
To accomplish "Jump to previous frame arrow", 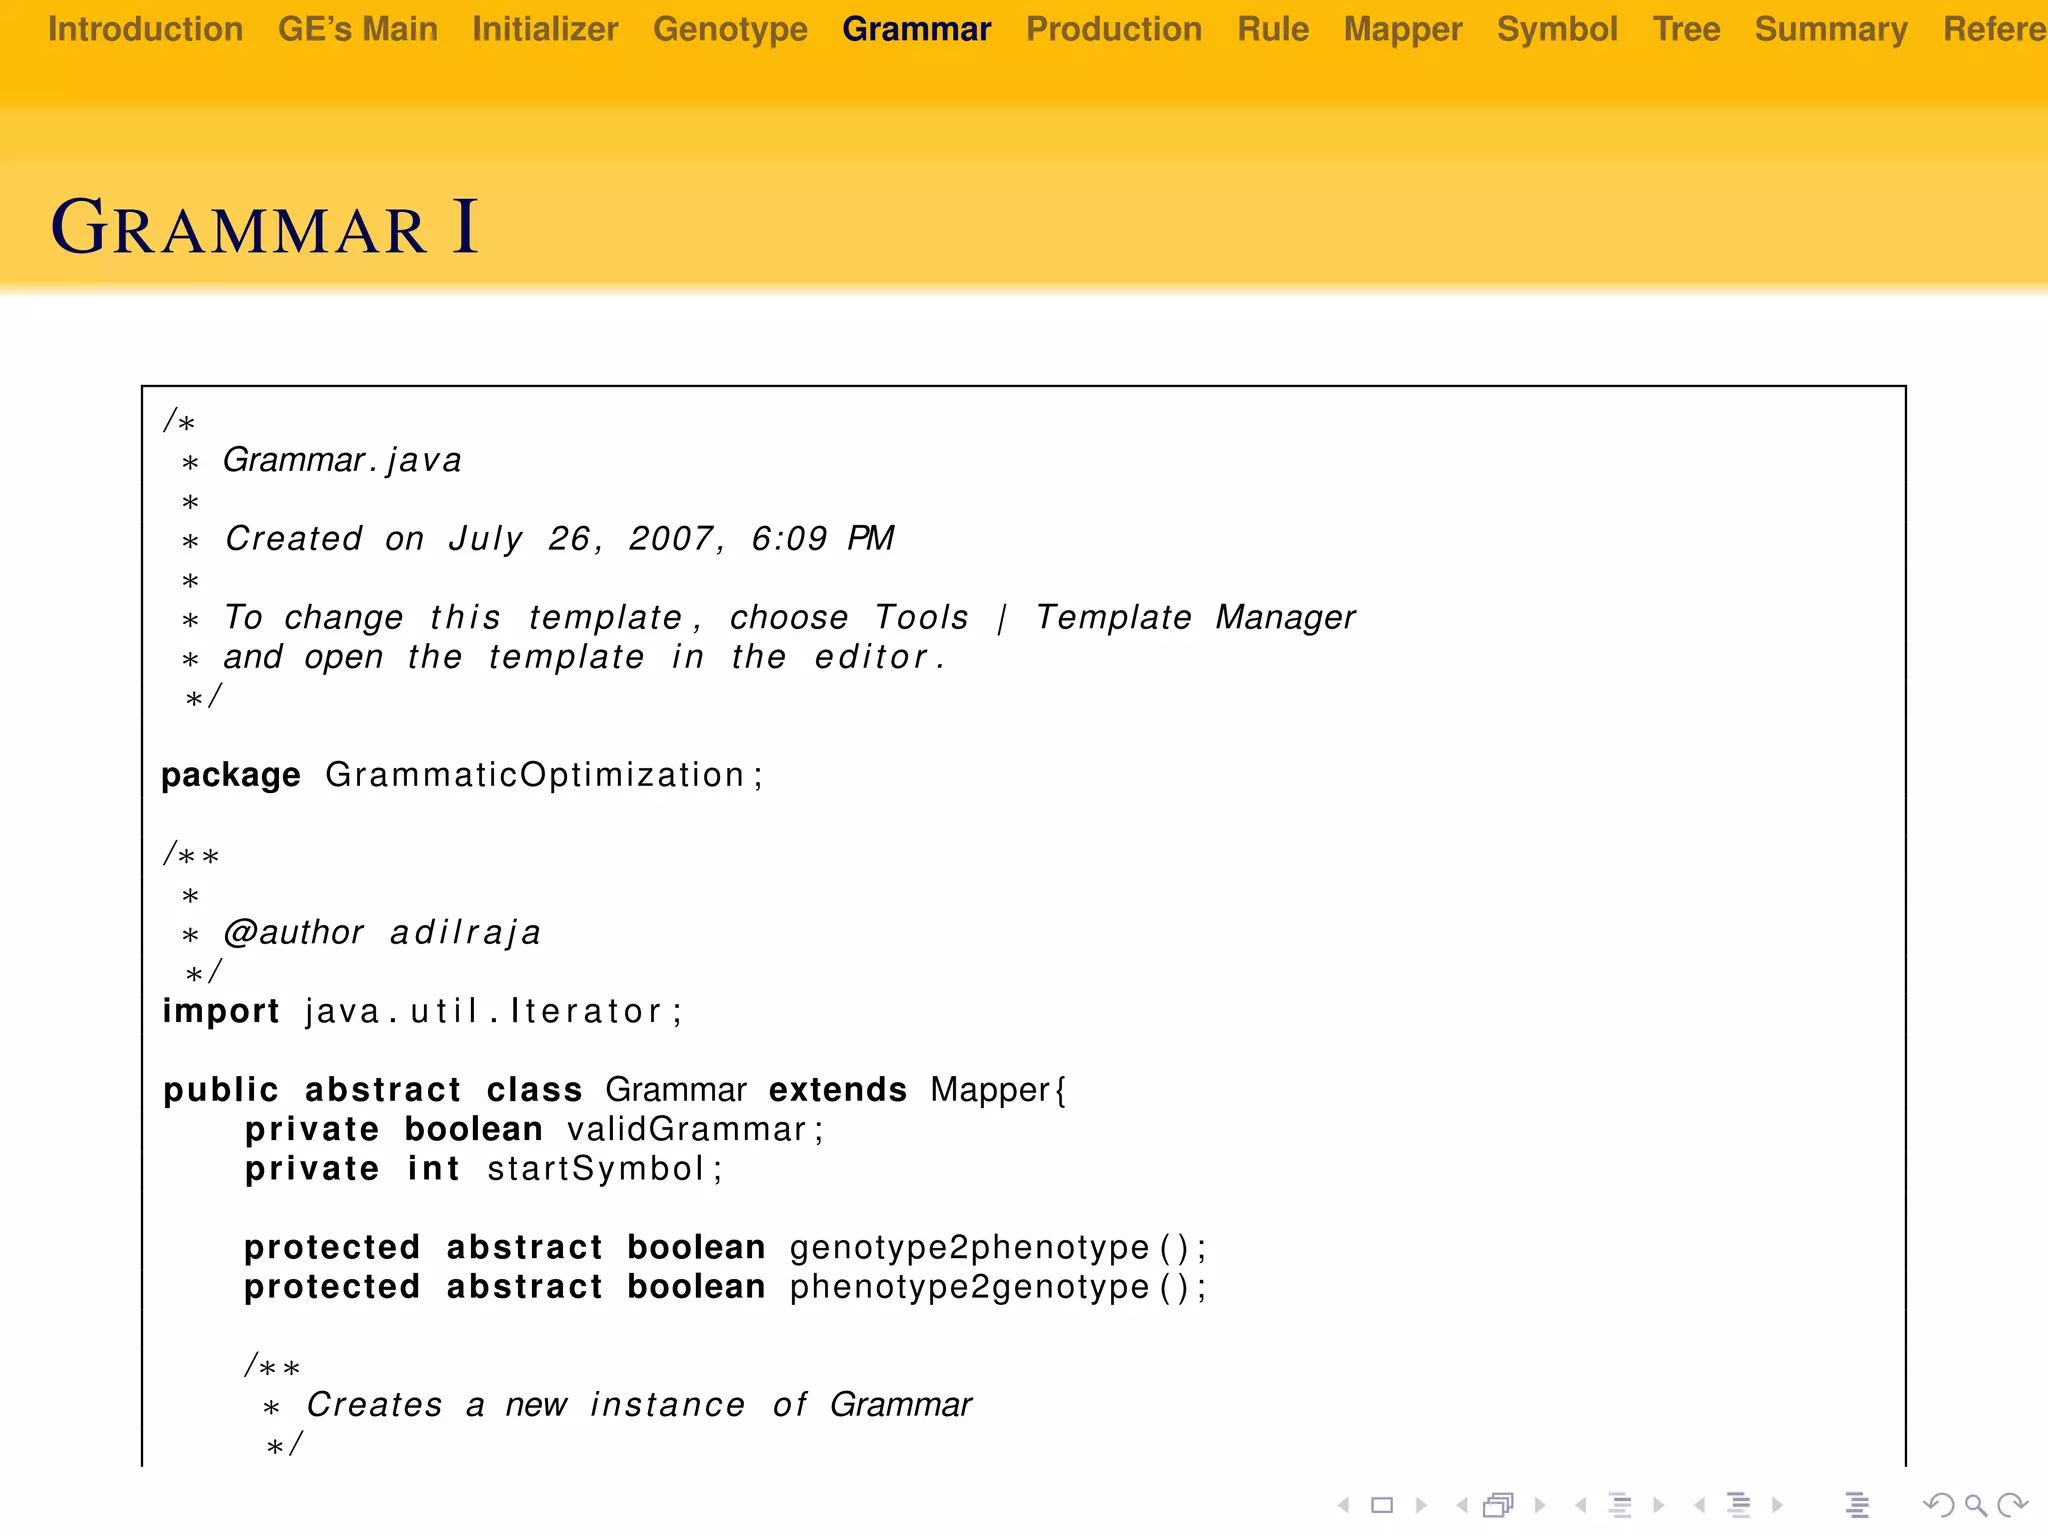I will point(1462,1504).
